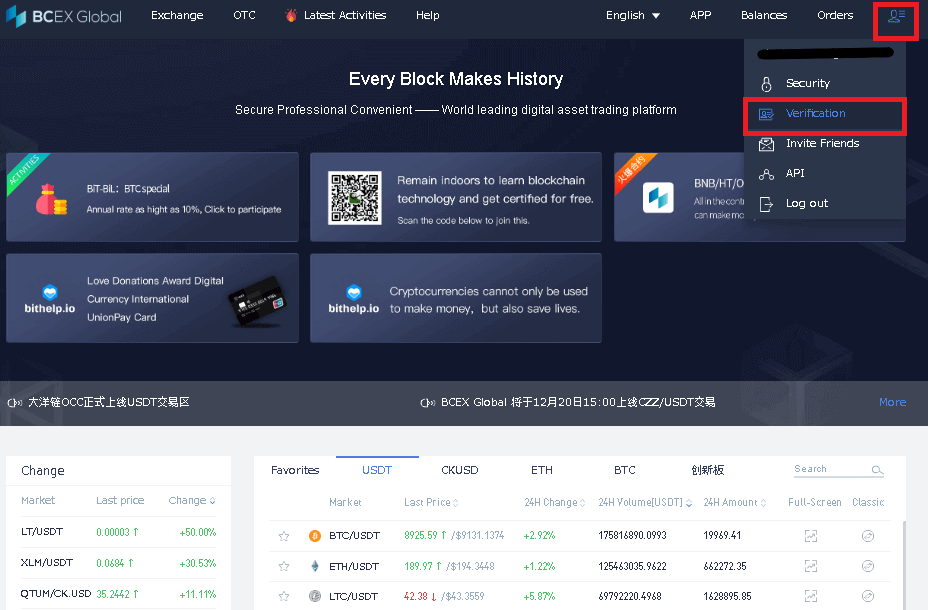Screen dimensions: 928x610
Task: Sort market table by 24H Amount
Action: tap(734, 502)
